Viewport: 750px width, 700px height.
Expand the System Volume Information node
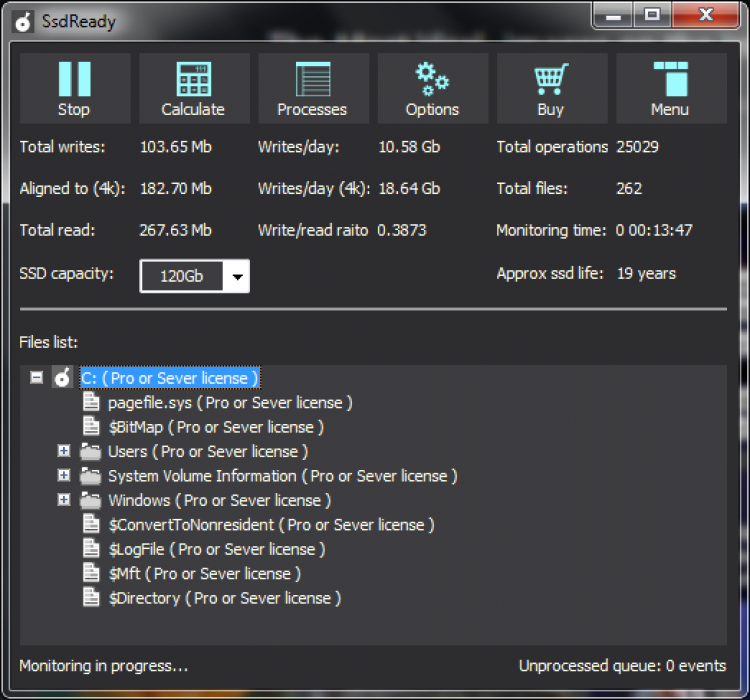click(x=64, y=475)
